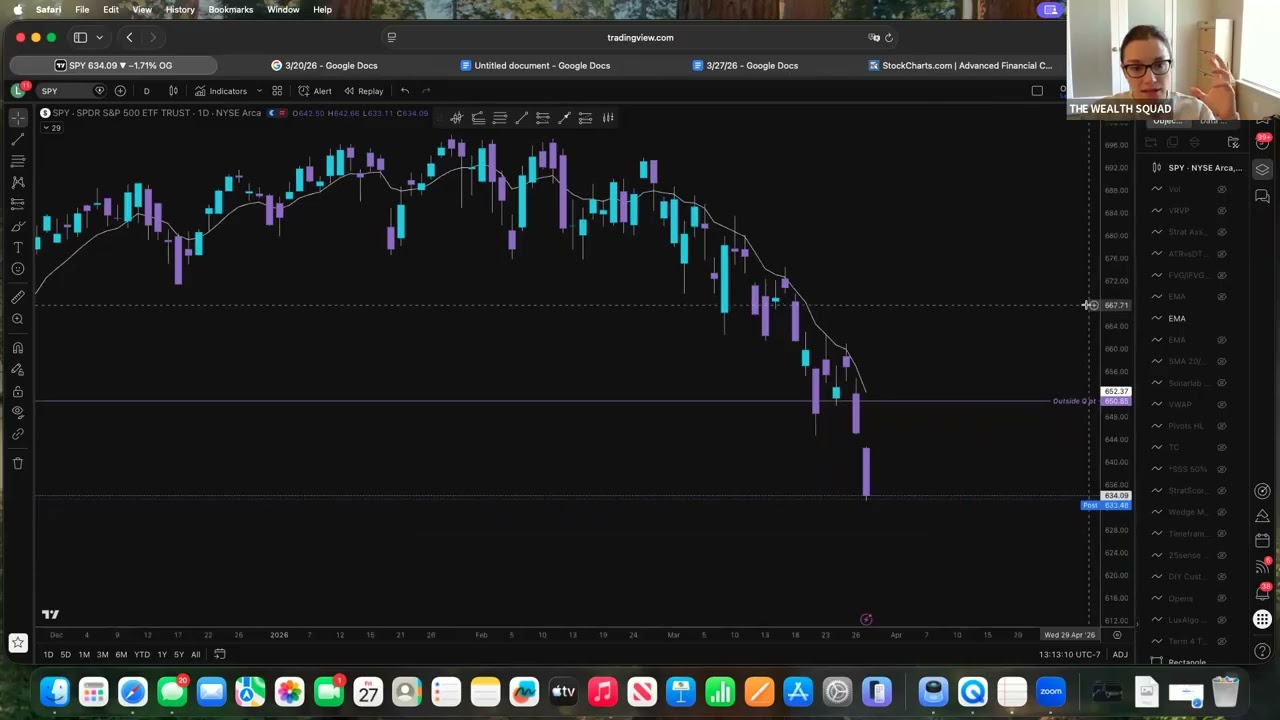Select the ruler measure tool
The width and height of the screenshot is (1280, 720).
[17, 297]
